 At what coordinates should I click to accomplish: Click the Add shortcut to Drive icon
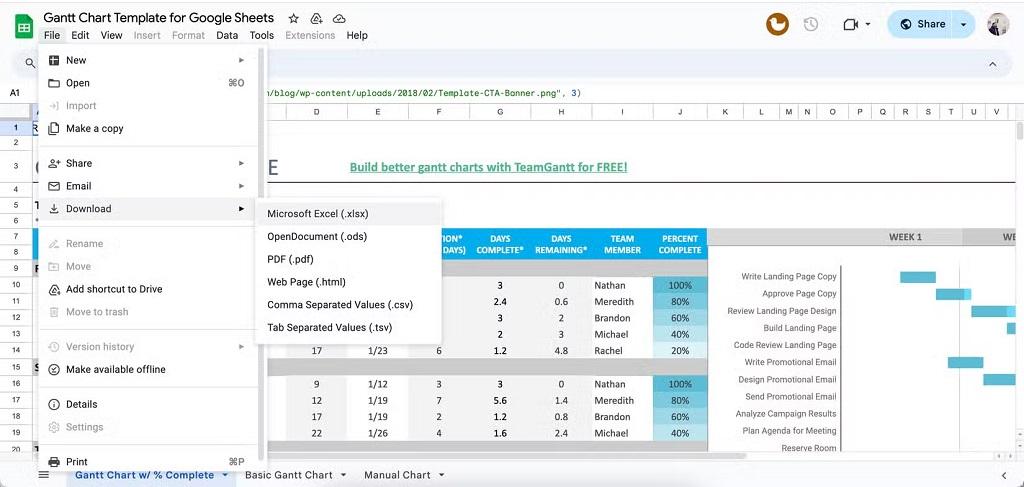pos(54,289)
